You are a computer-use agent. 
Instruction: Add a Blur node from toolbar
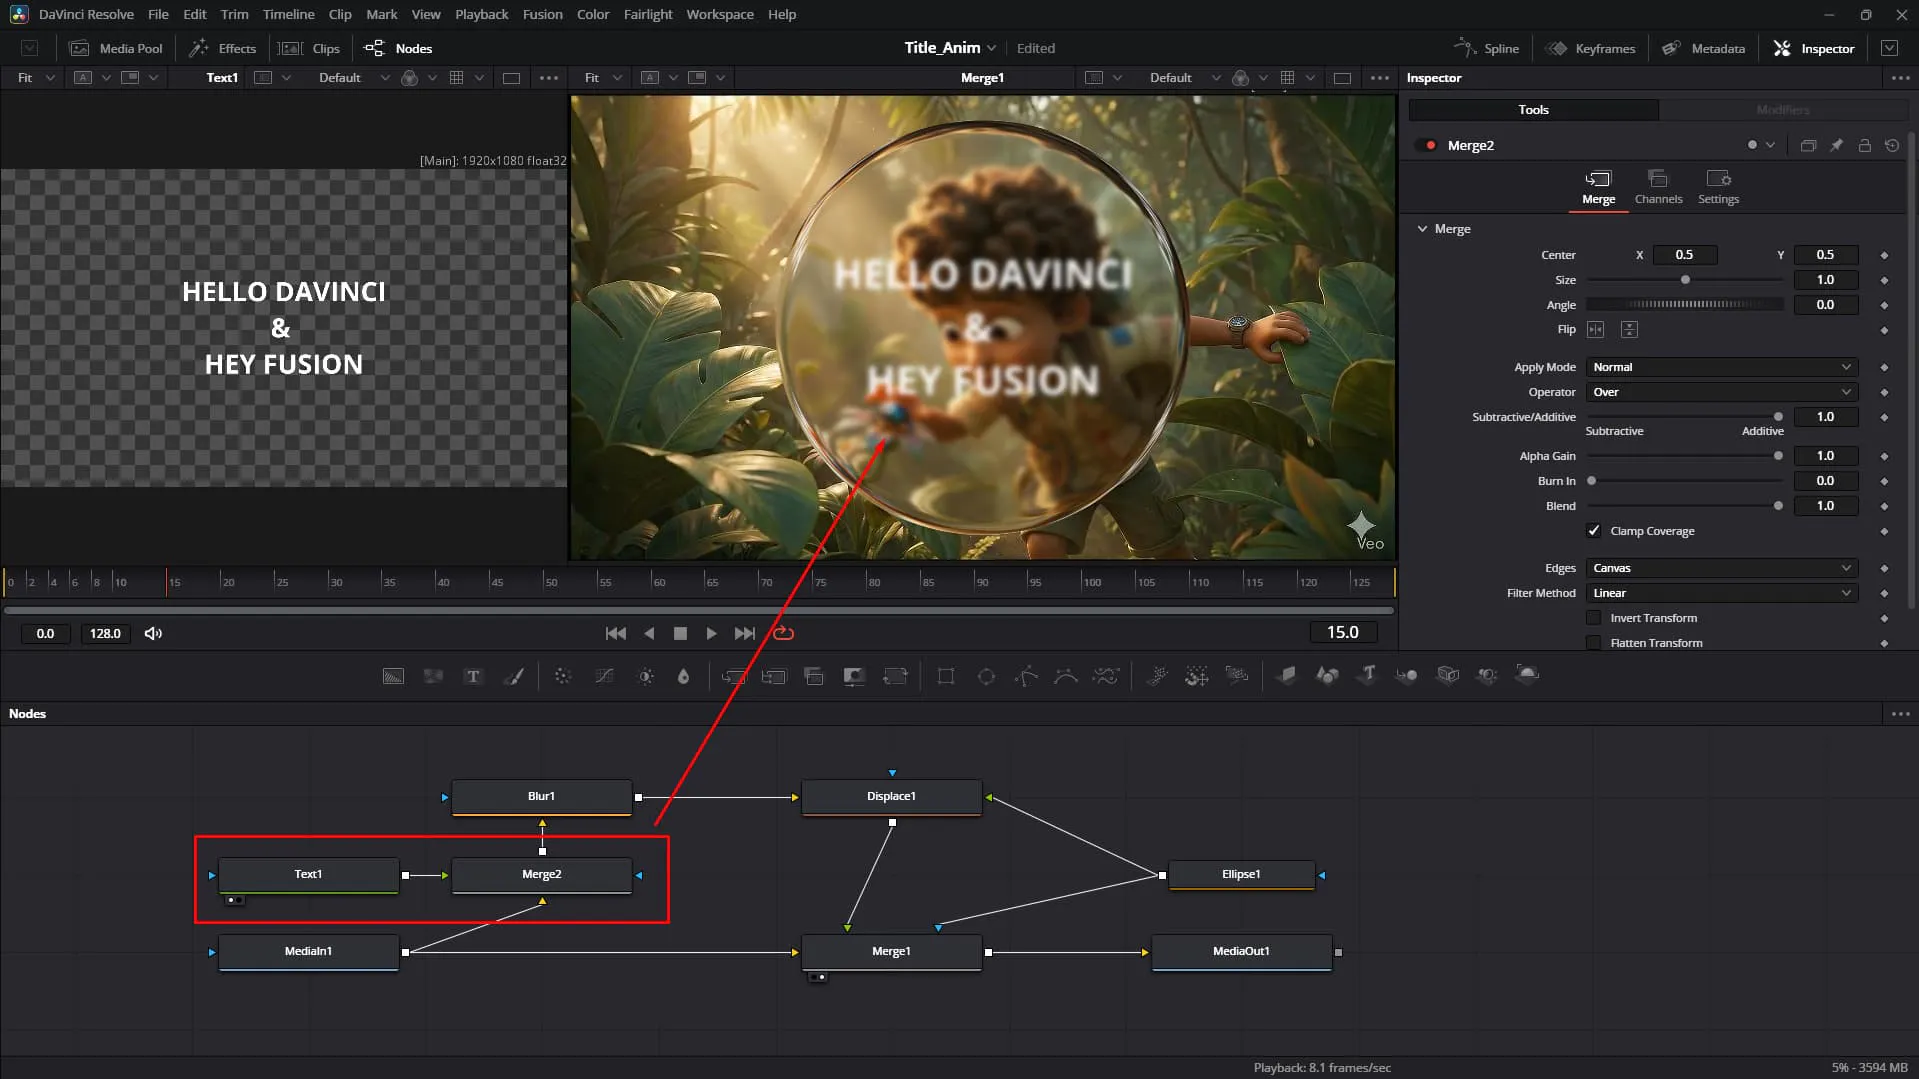[x=684, y=676]
